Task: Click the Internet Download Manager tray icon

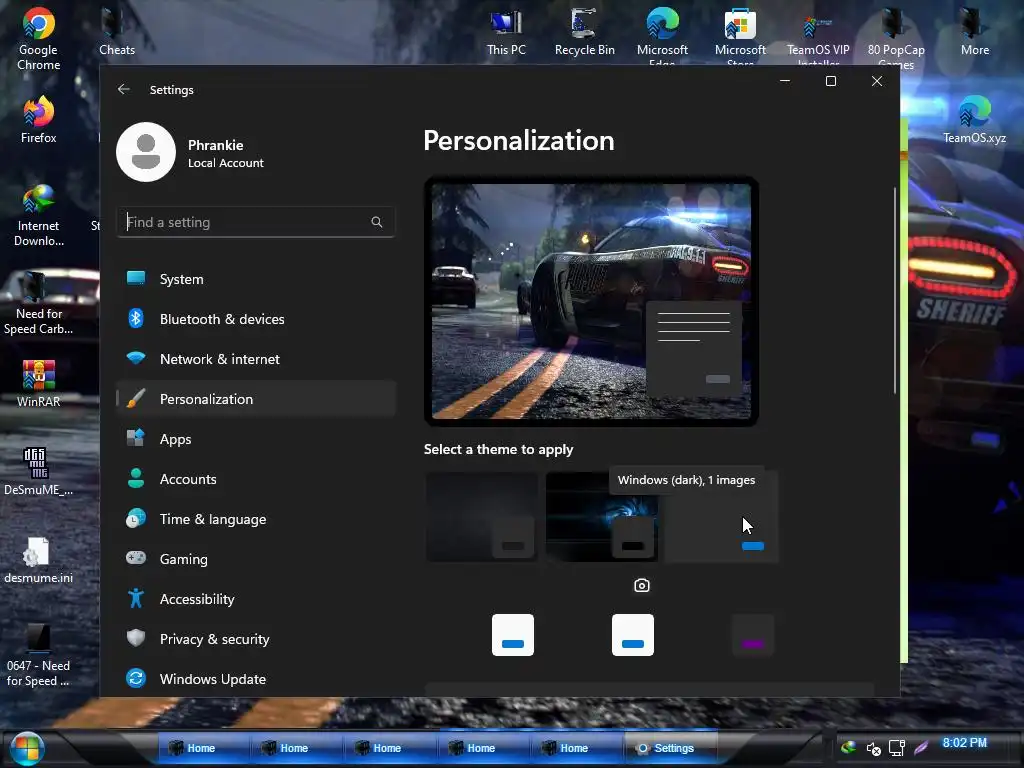Action: 848,748
